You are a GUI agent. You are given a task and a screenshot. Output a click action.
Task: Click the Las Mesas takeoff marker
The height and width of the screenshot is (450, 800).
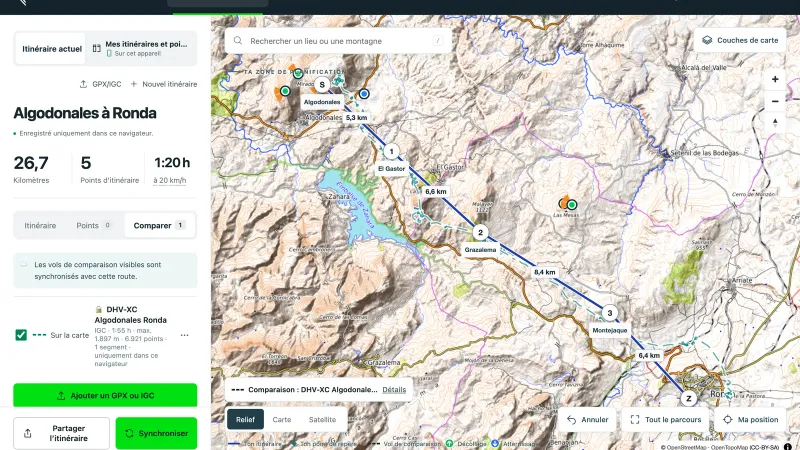point(571,205)
